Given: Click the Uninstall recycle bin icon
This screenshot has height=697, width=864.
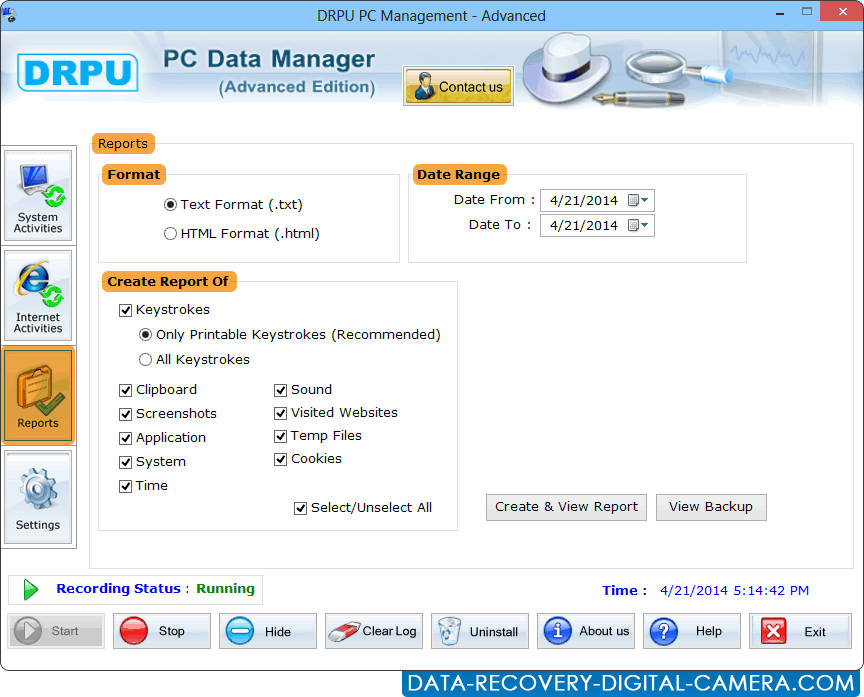Looking at the screenshot, I should 449,631.
